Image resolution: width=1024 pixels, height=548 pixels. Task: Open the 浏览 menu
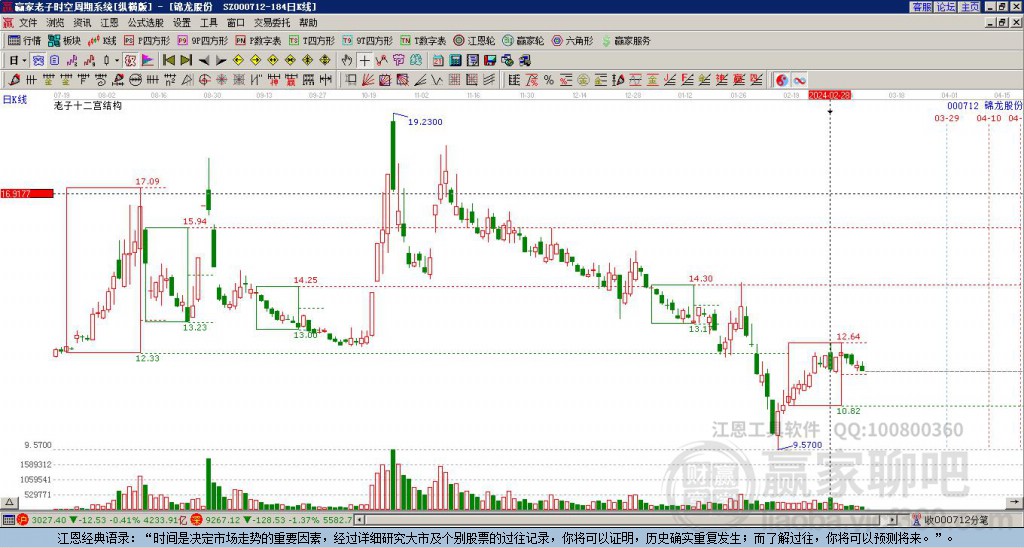coord(55,23)
